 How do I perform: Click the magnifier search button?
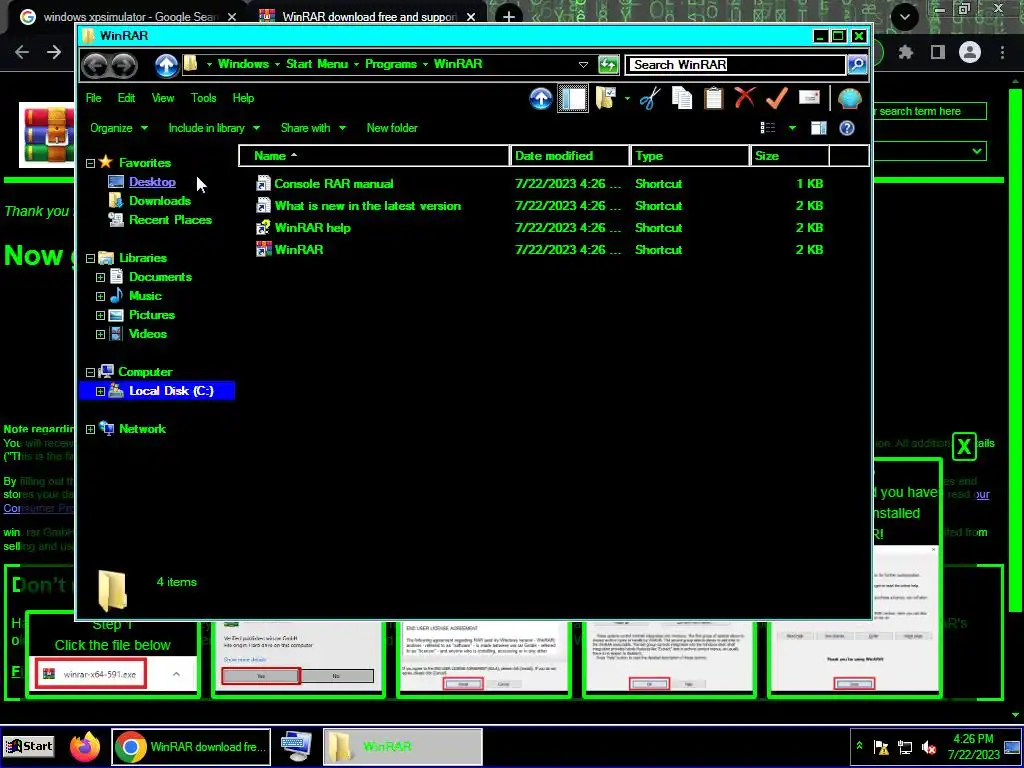click(x=857, y=64)
